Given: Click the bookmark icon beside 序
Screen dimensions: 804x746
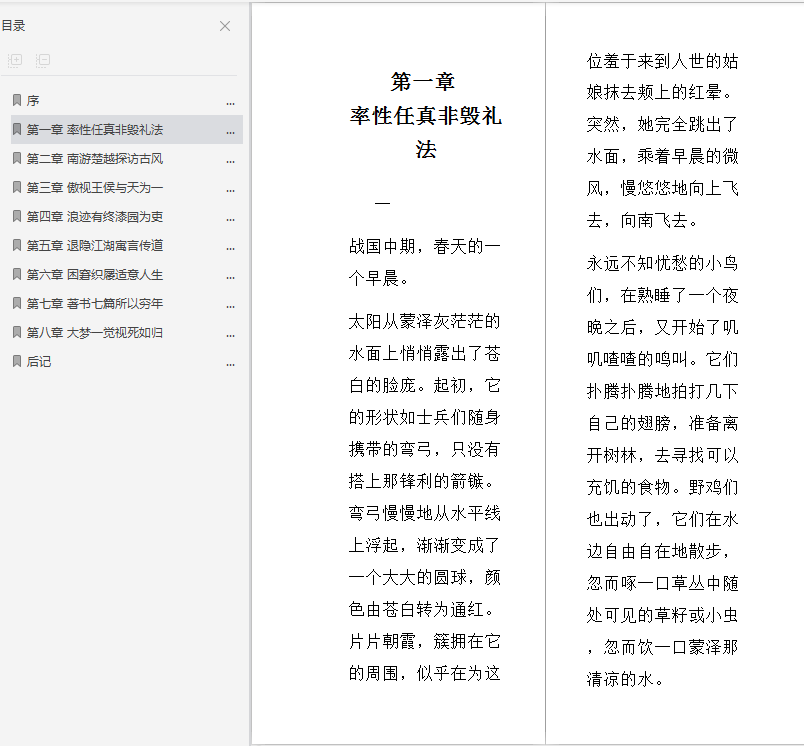Looking at the screenshot, I should 17,100.
